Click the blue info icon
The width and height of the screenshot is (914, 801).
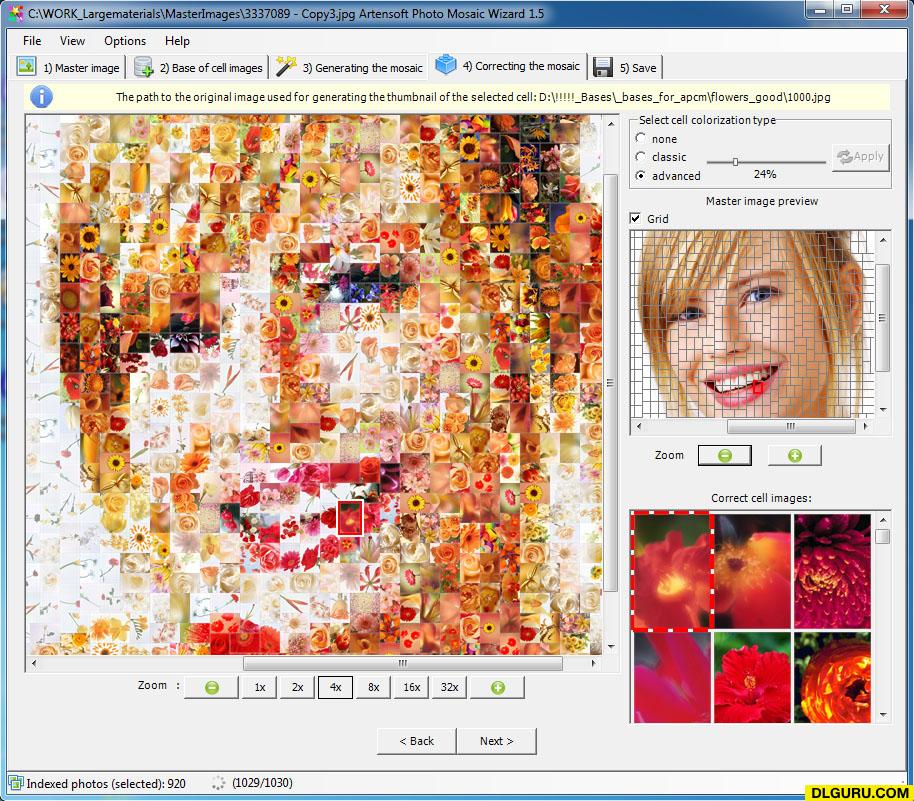click(x=41, y=97)
